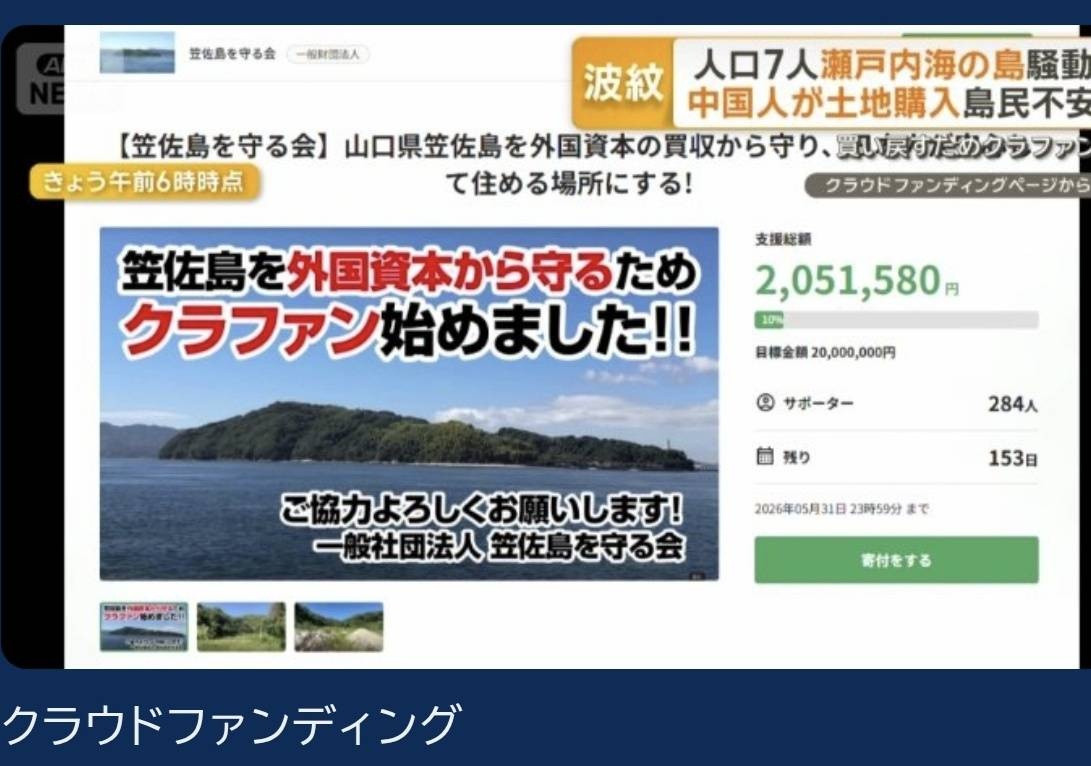Click the 目標金額 20,000,000円 goal text
Screen dimensions: 1091x766
[825, 353]
